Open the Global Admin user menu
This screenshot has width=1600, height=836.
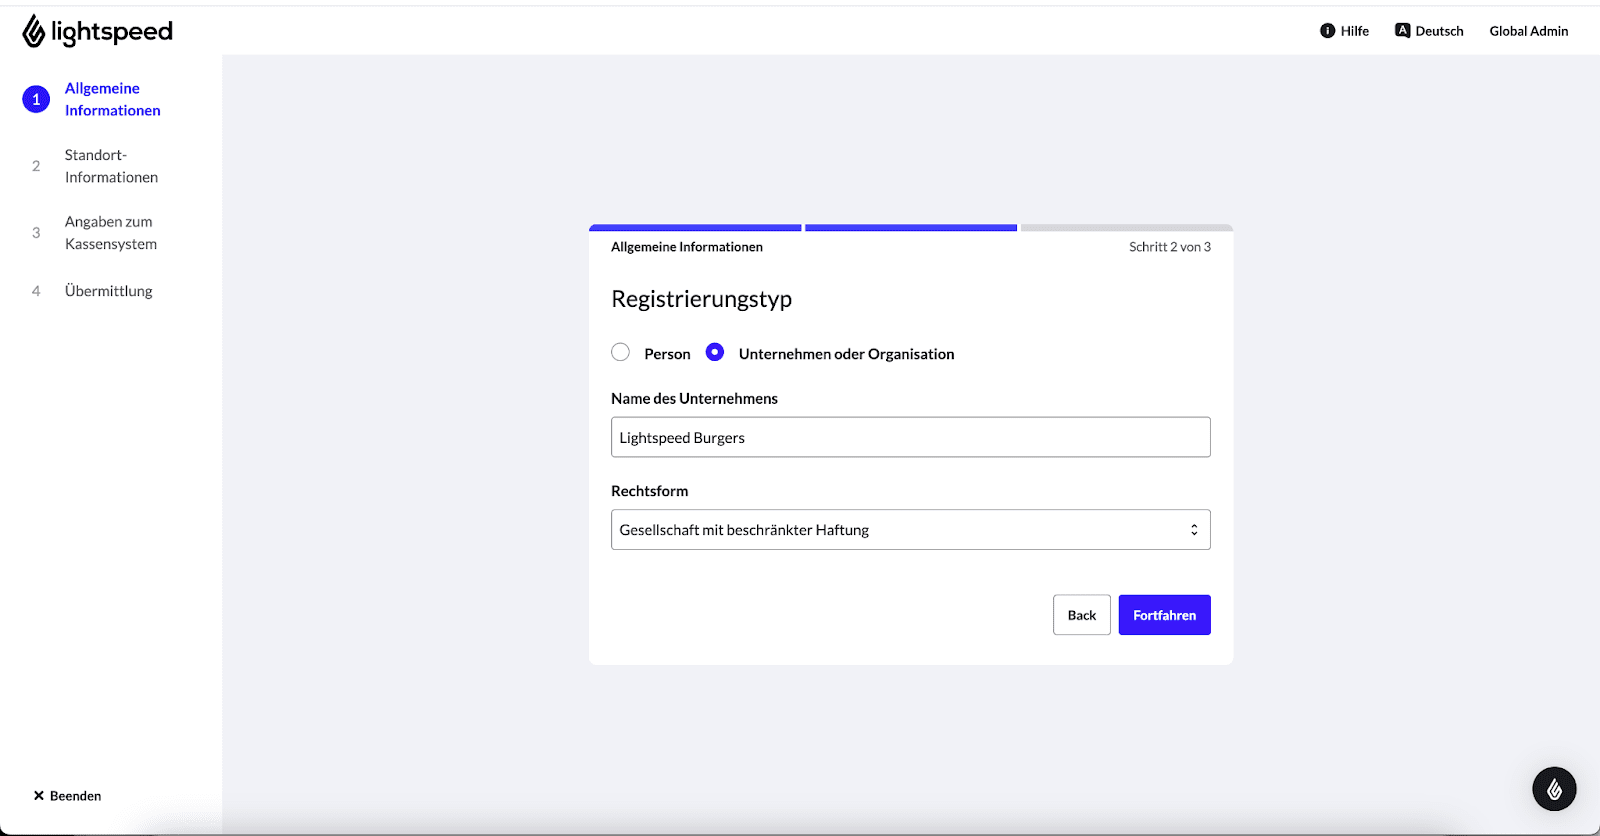click(1528, 31)
